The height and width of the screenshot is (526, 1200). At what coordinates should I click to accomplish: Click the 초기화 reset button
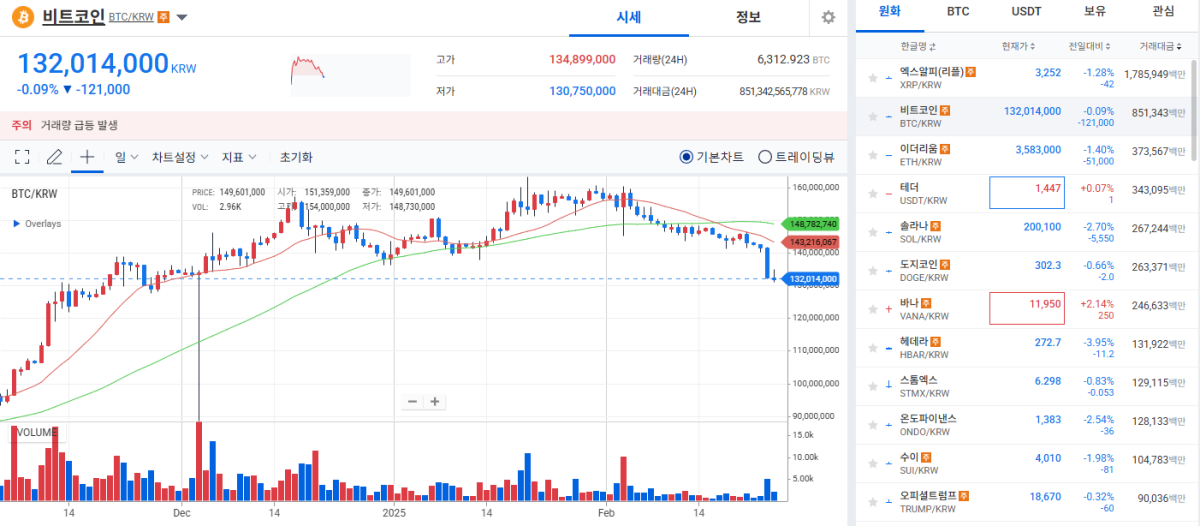coord(296,157)
